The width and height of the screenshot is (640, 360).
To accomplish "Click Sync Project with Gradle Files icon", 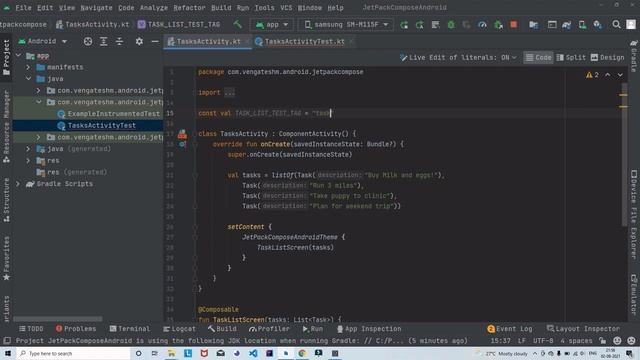I will [567, 25].
